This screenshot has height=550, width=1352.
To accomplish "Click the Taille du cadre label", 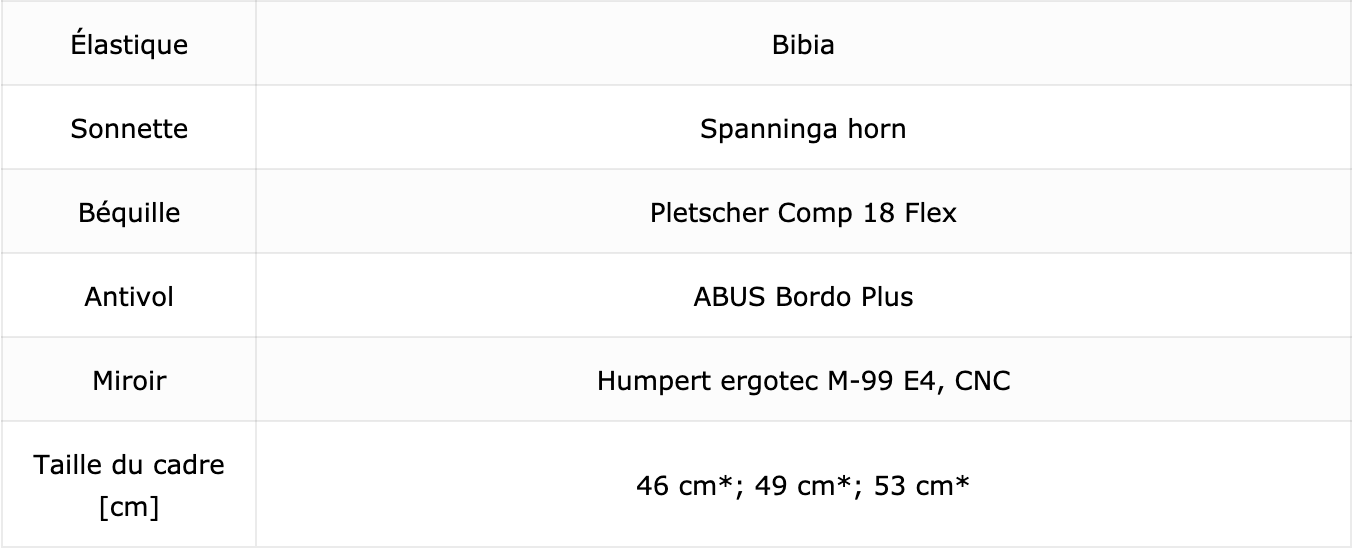I will (x=129, y=464).
